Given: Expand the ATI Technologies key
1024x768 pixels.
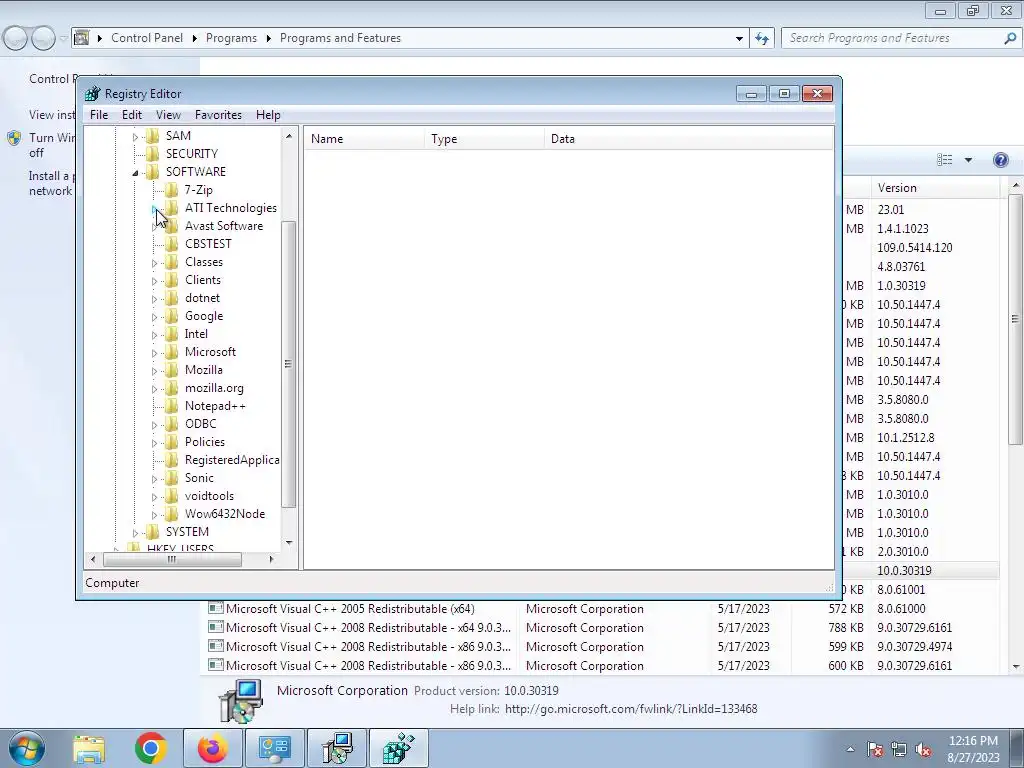Looking at the screenshot, I should 155,208.
